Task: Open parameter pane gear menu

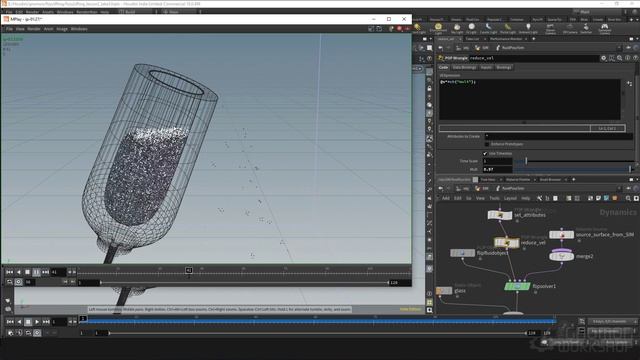Action: [604, 58]
